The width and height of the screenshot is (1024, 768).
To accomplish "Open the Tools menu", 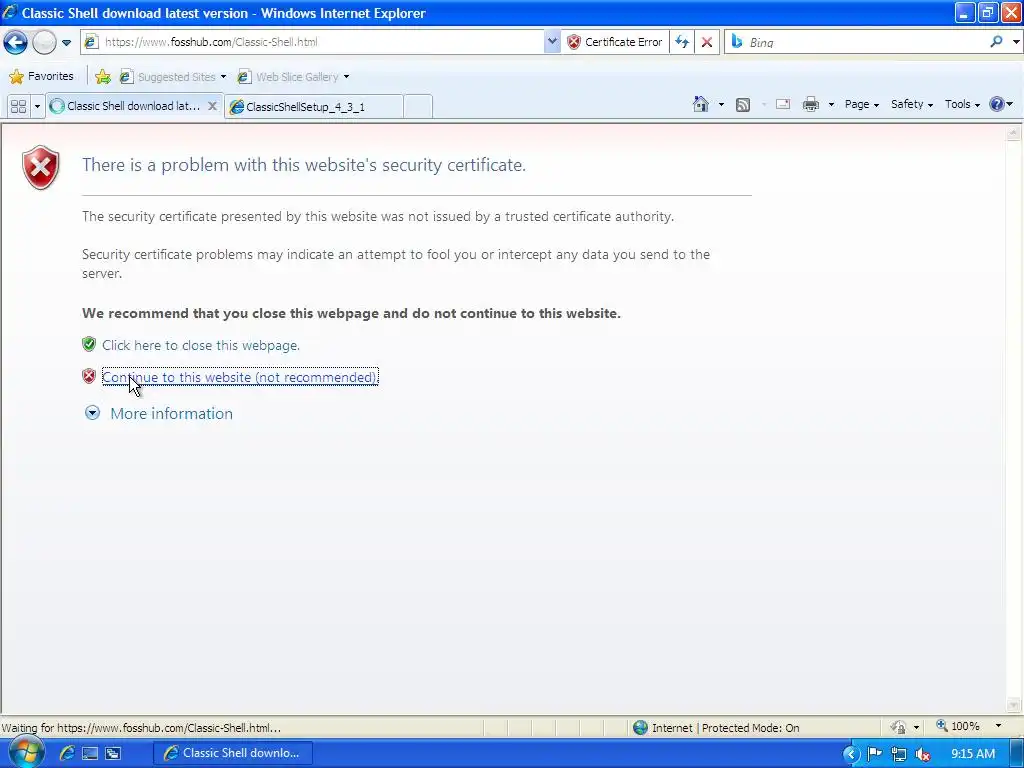I will 962,104.
